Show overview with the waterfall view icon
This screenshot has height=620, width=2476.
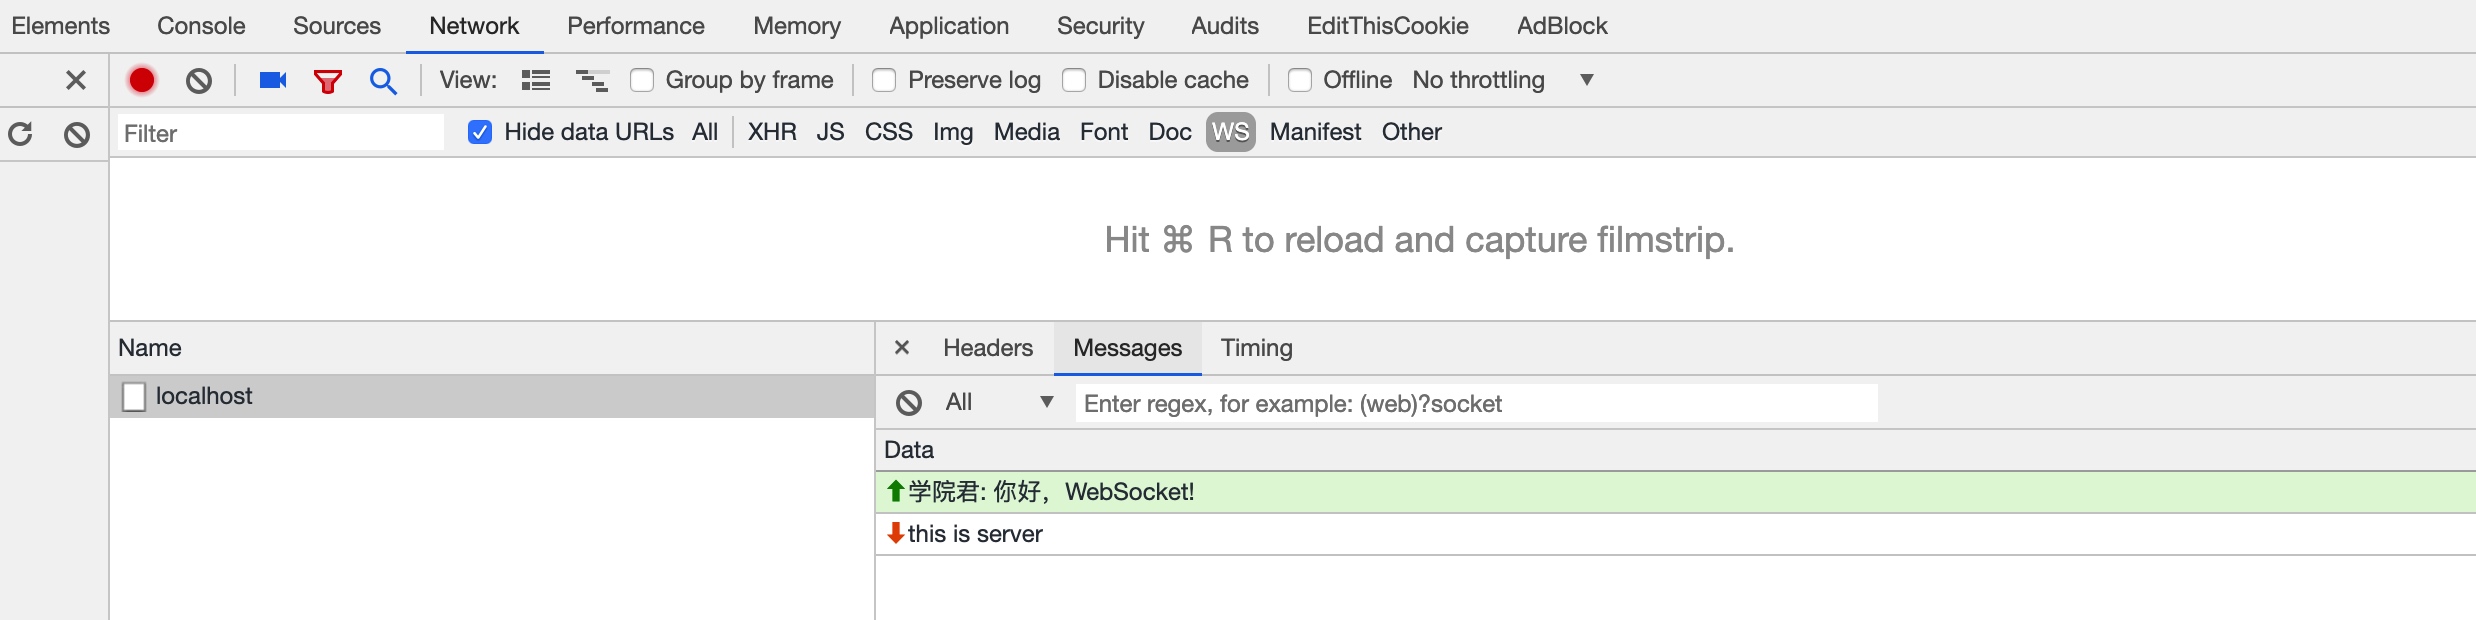(x=592, y=80)
